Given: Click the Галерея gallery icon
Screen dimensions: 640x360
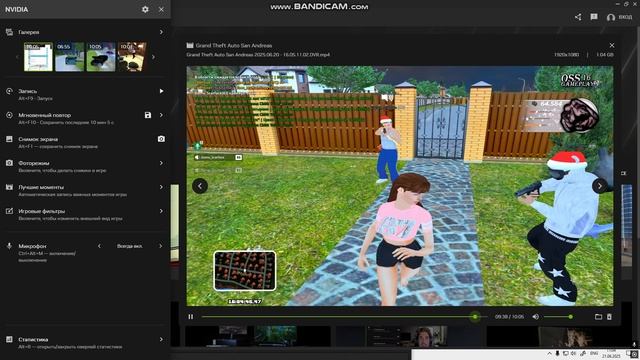Looking at the screenshot, I should coord(9,32).
